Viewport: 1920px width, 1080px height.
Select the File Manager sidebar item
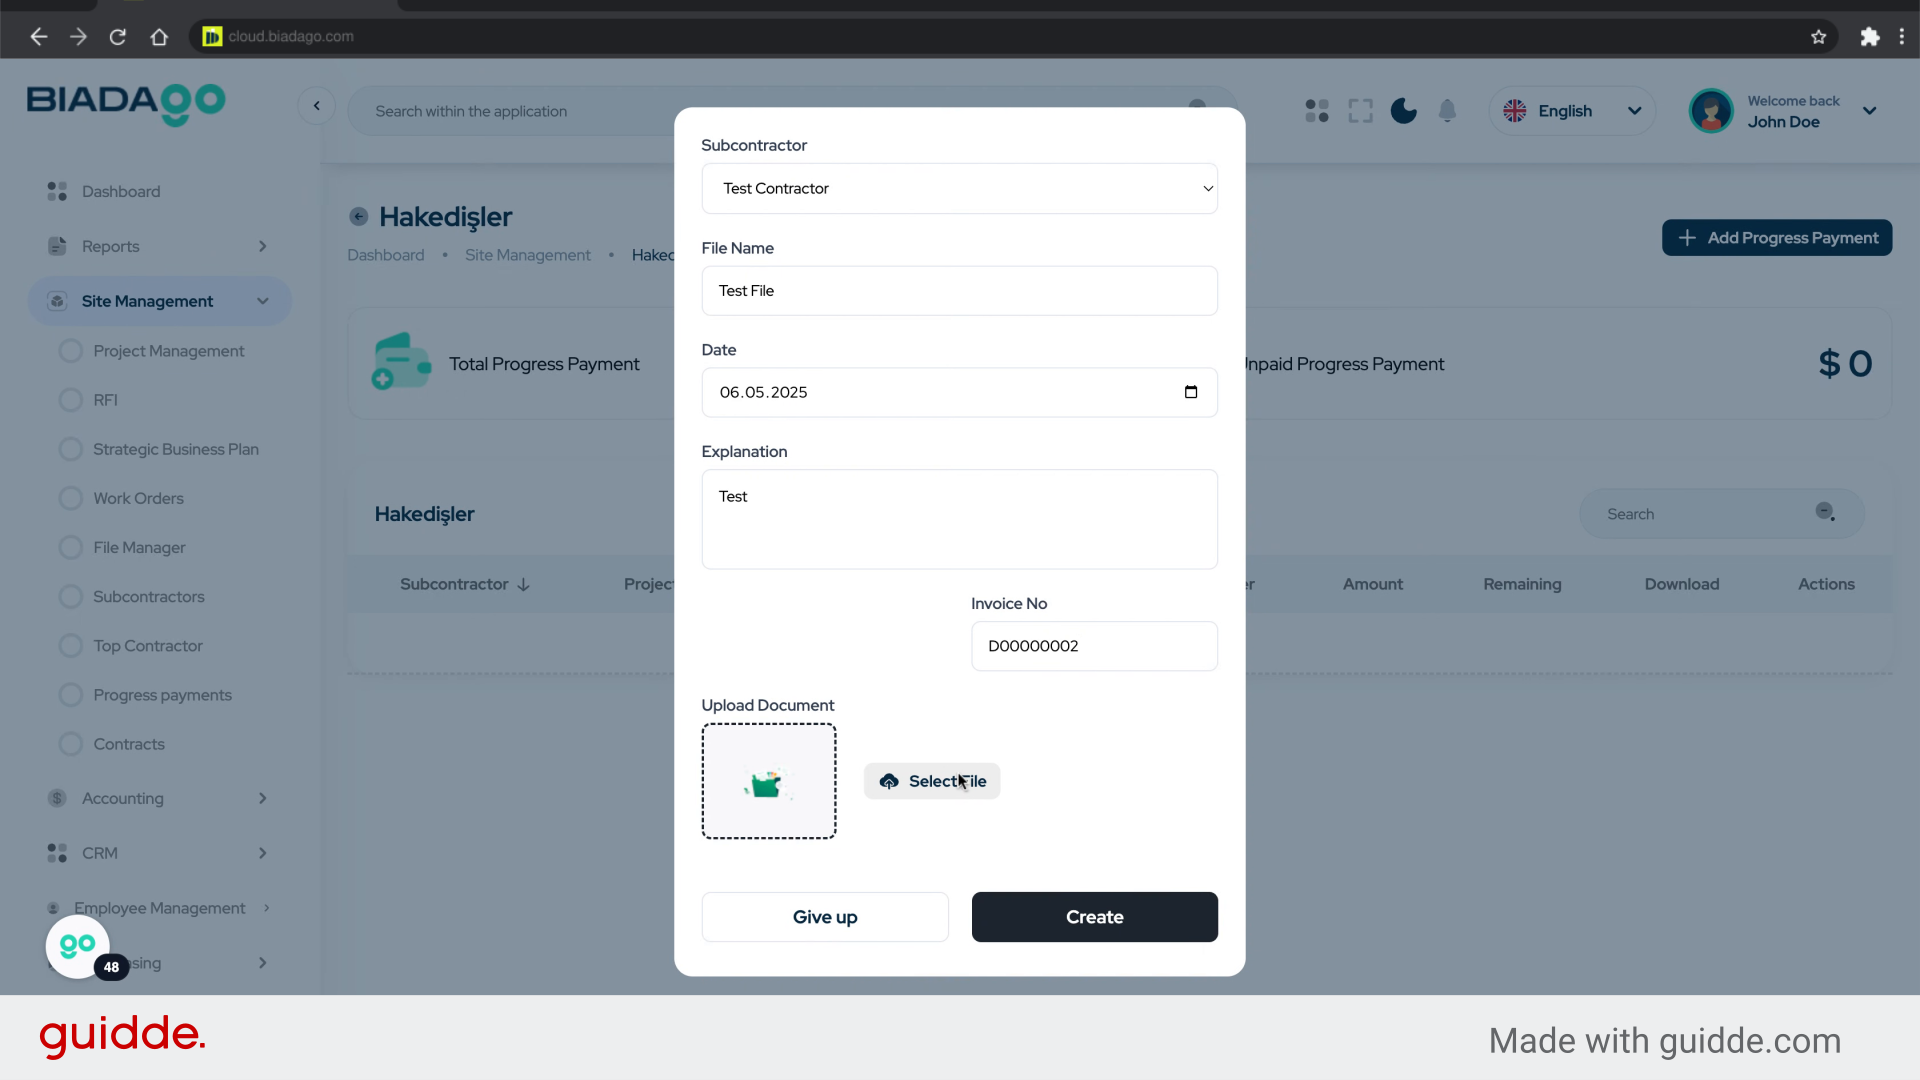coord(139,548)
